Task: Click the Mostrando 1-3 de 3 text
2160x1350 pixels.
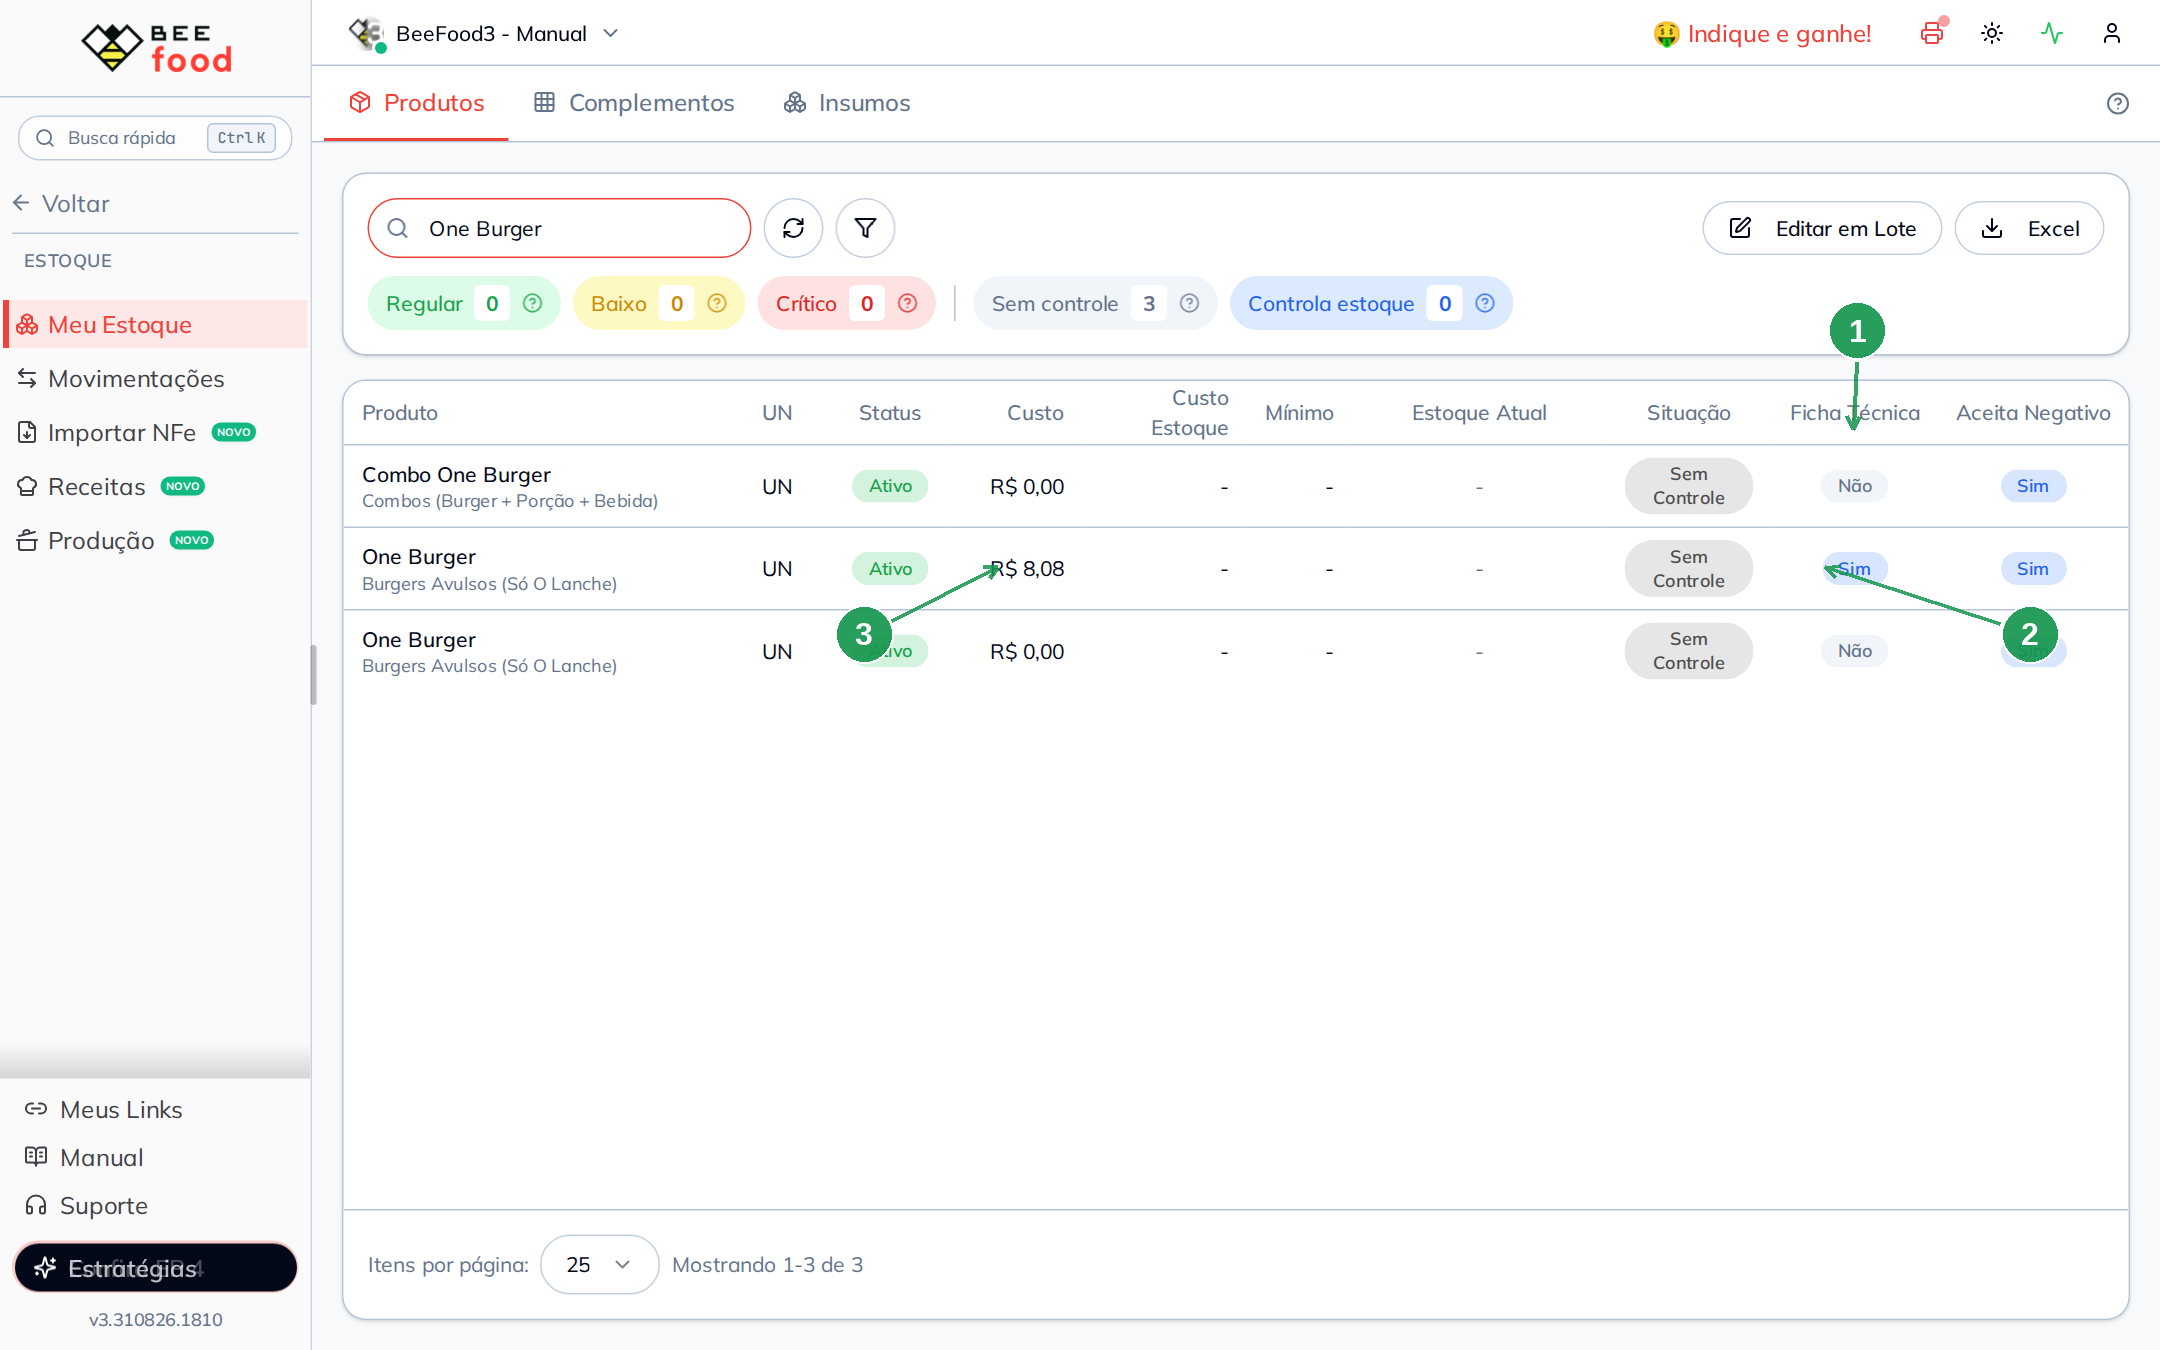Action: click(x=768, y=1264)
